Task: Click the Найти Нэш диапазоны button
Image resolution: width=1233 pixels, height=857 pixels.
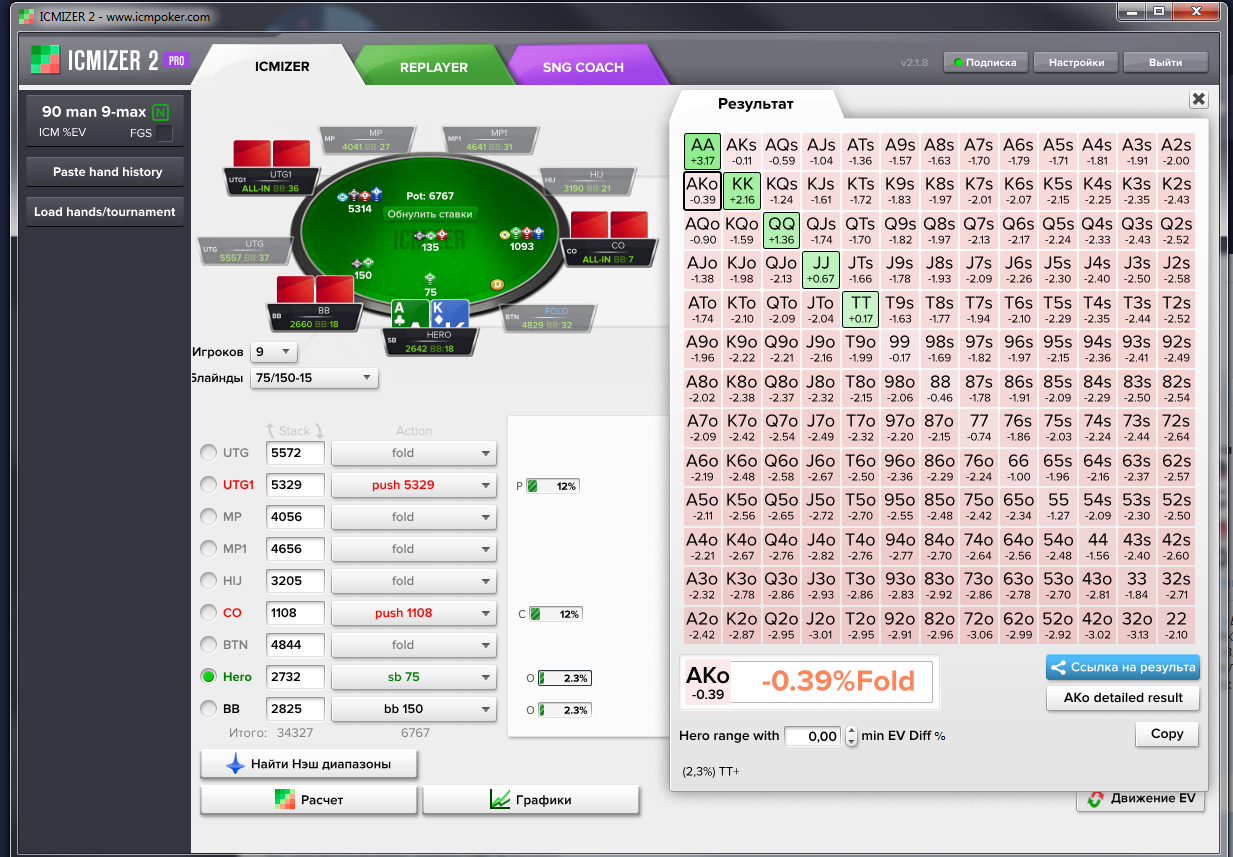Action: tap(309, 764)
